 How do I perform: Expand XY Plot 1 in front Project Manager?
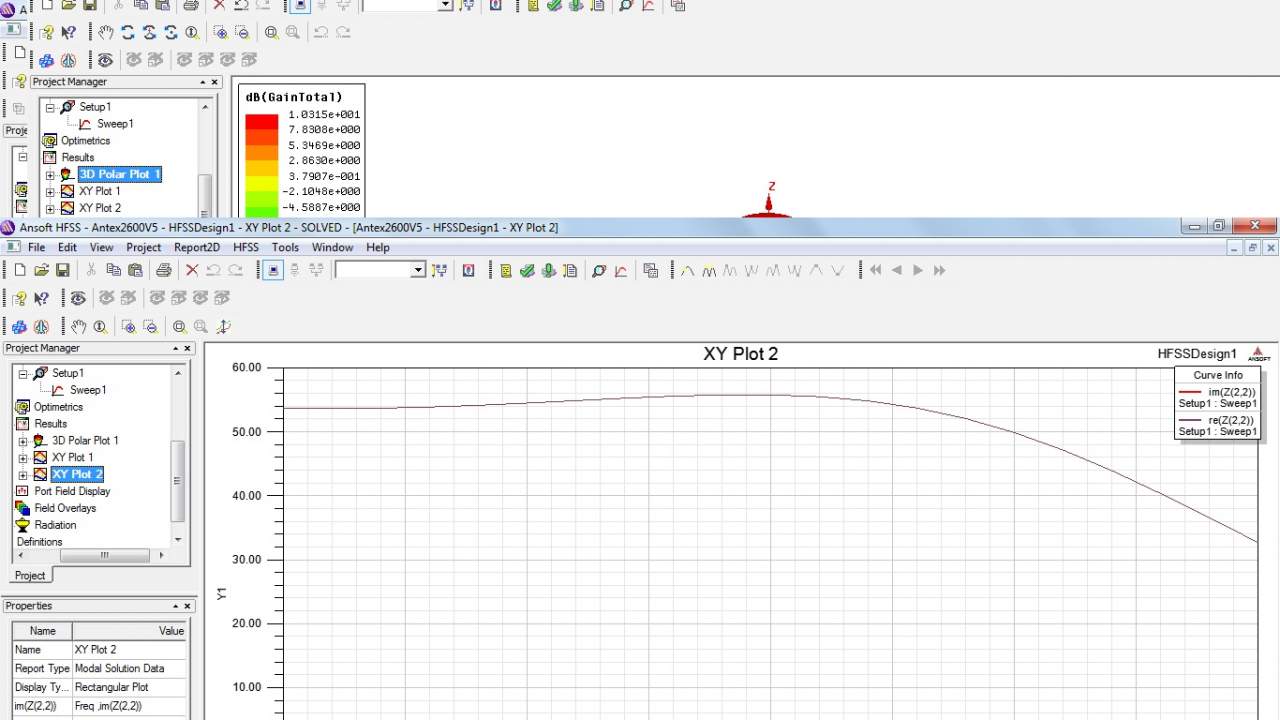tap(23, 458)
